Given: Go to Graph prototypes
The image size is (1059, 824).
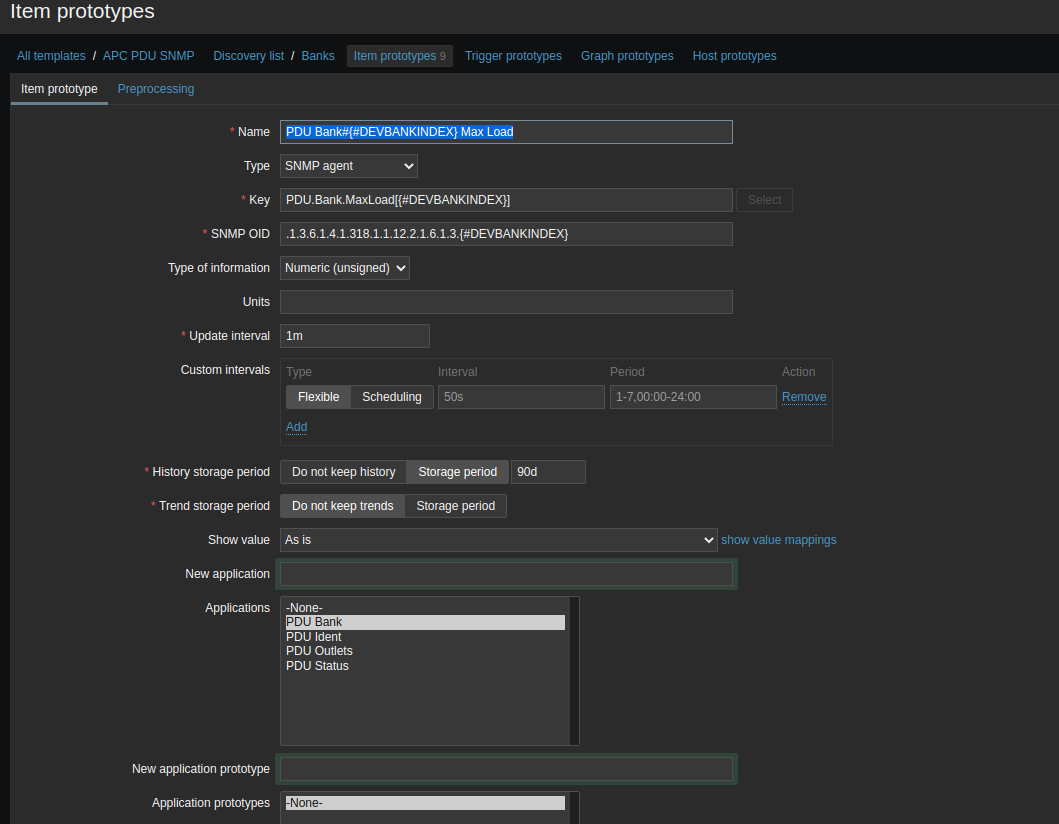Looking at the screenshot, I should click(x=627, y=56).
